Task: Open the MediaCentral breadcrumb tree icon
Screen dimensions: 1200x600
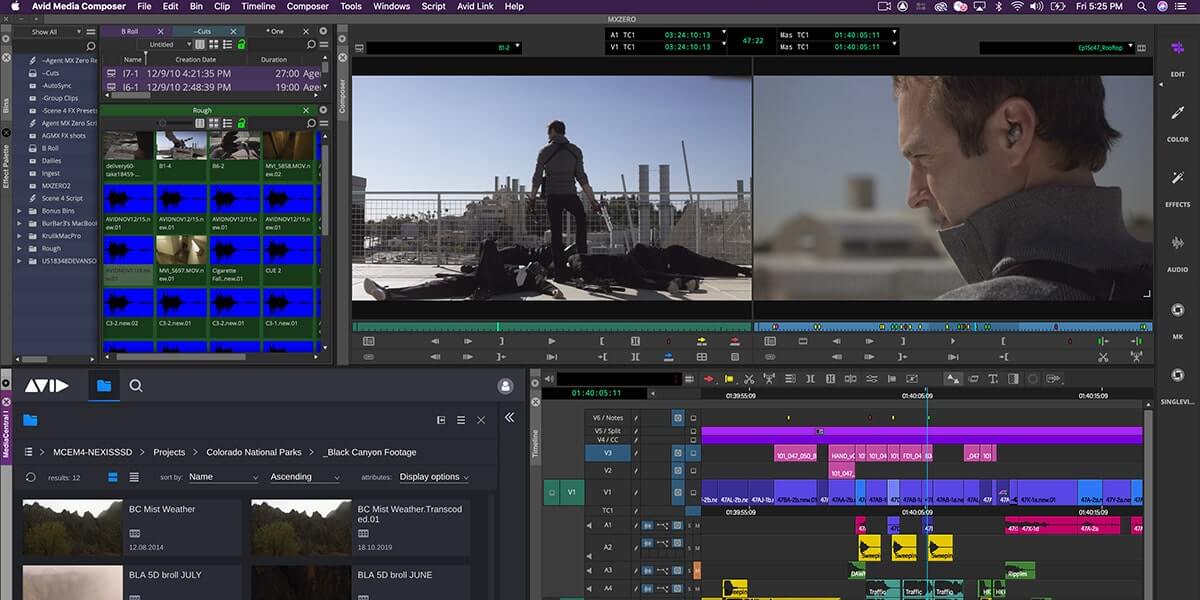Action: (x=29, y=452)
